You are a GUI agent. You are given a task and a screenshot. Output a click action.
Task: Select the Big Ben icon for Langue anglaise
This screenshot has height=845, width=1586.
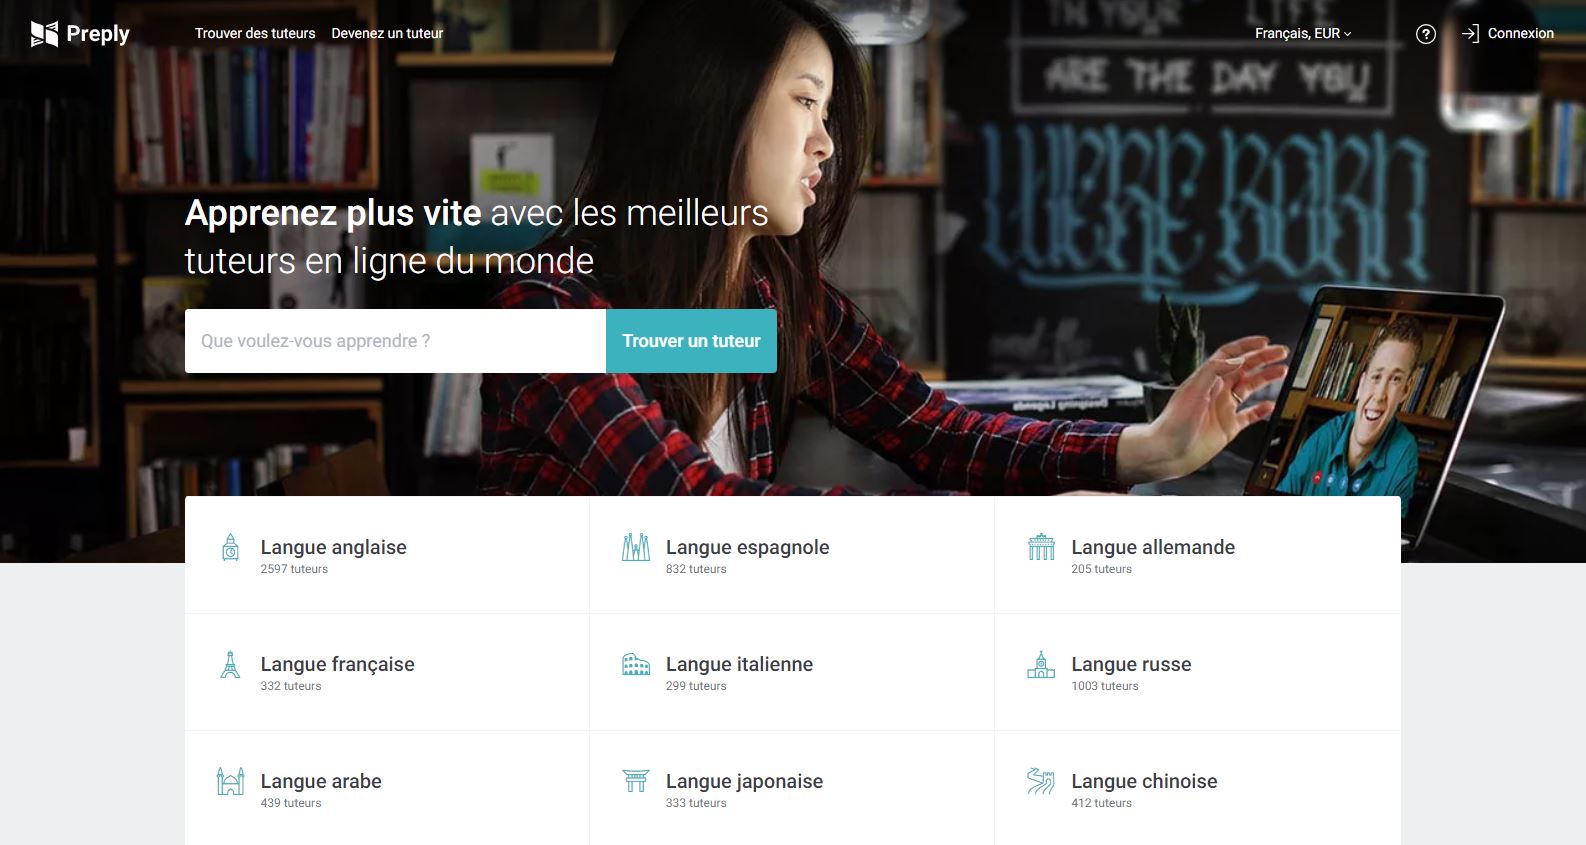(x=231, y=548)
